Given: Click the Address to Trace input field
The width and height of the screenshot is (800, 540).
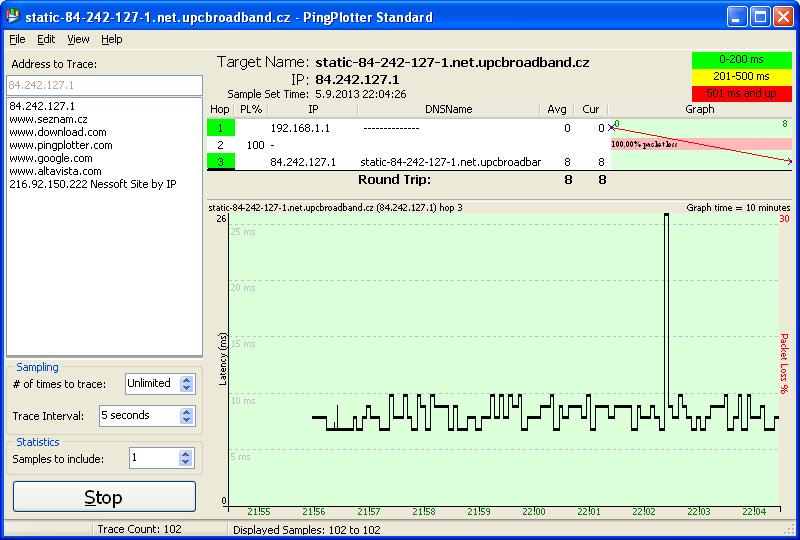Looking at the screenshot, I should coord(104,85).
